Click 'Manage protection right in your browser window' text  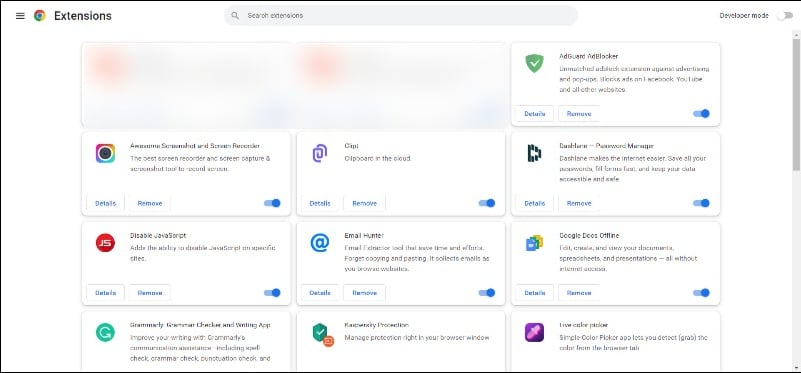point(417,338)
